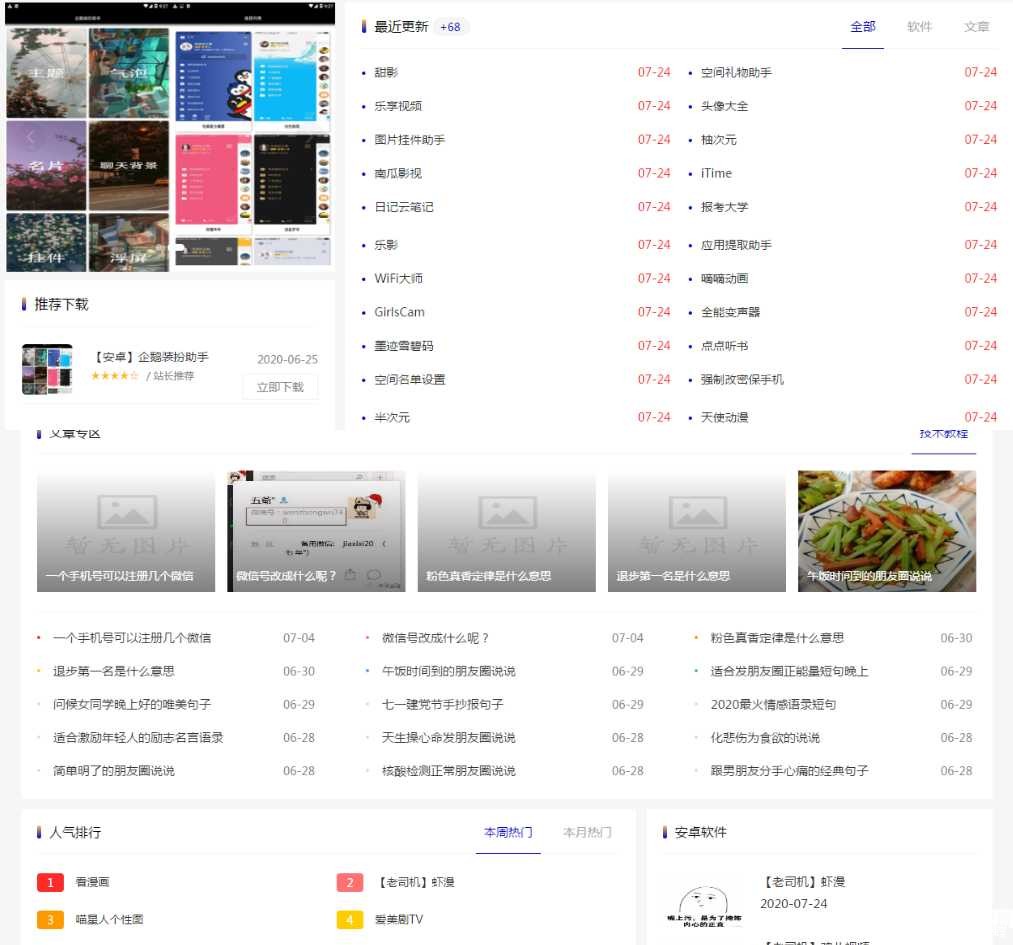This screenshot has height=945, width=1013.
Task: Open the 本周热门 ranking tab
Action: [x=508, y=832]
